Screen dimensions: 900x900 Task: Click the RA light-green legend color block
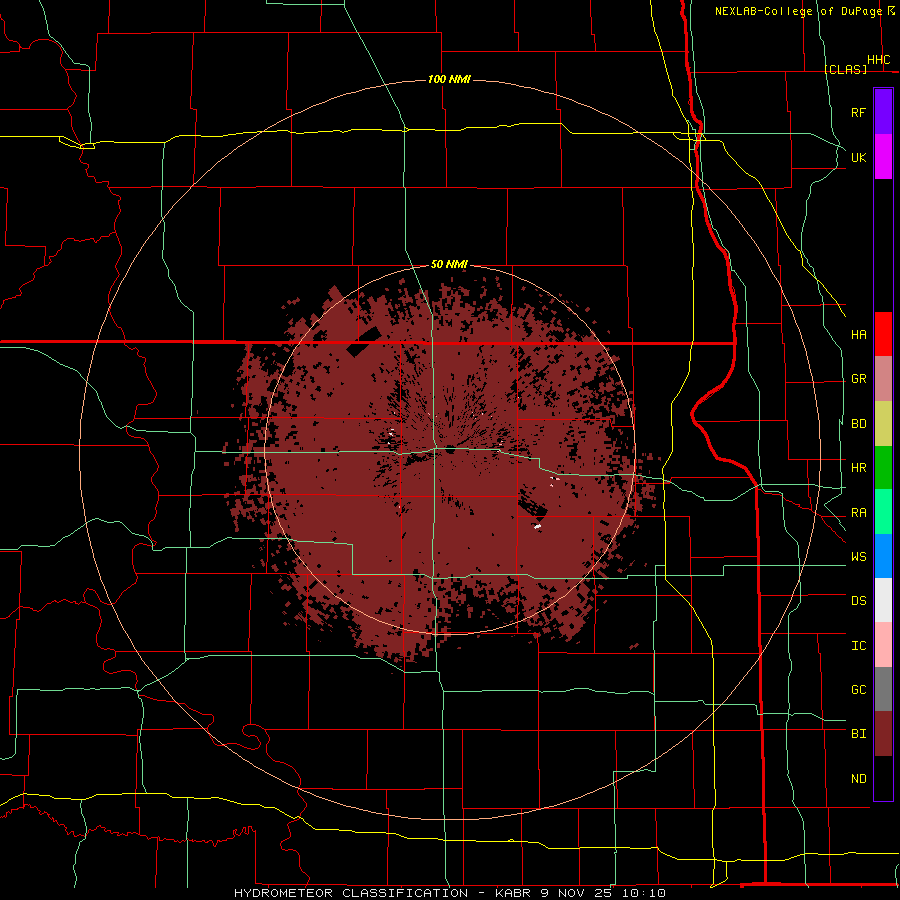883,512
